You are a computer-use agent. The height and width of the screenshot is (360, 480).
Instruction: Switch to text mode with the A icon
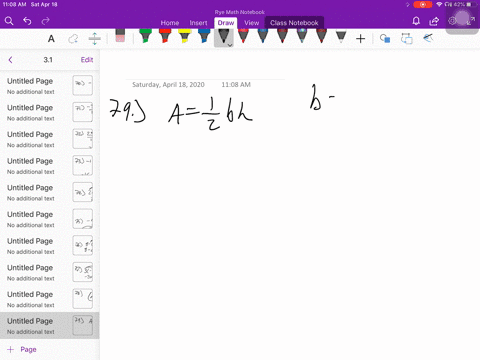click(x=51, y=39)
